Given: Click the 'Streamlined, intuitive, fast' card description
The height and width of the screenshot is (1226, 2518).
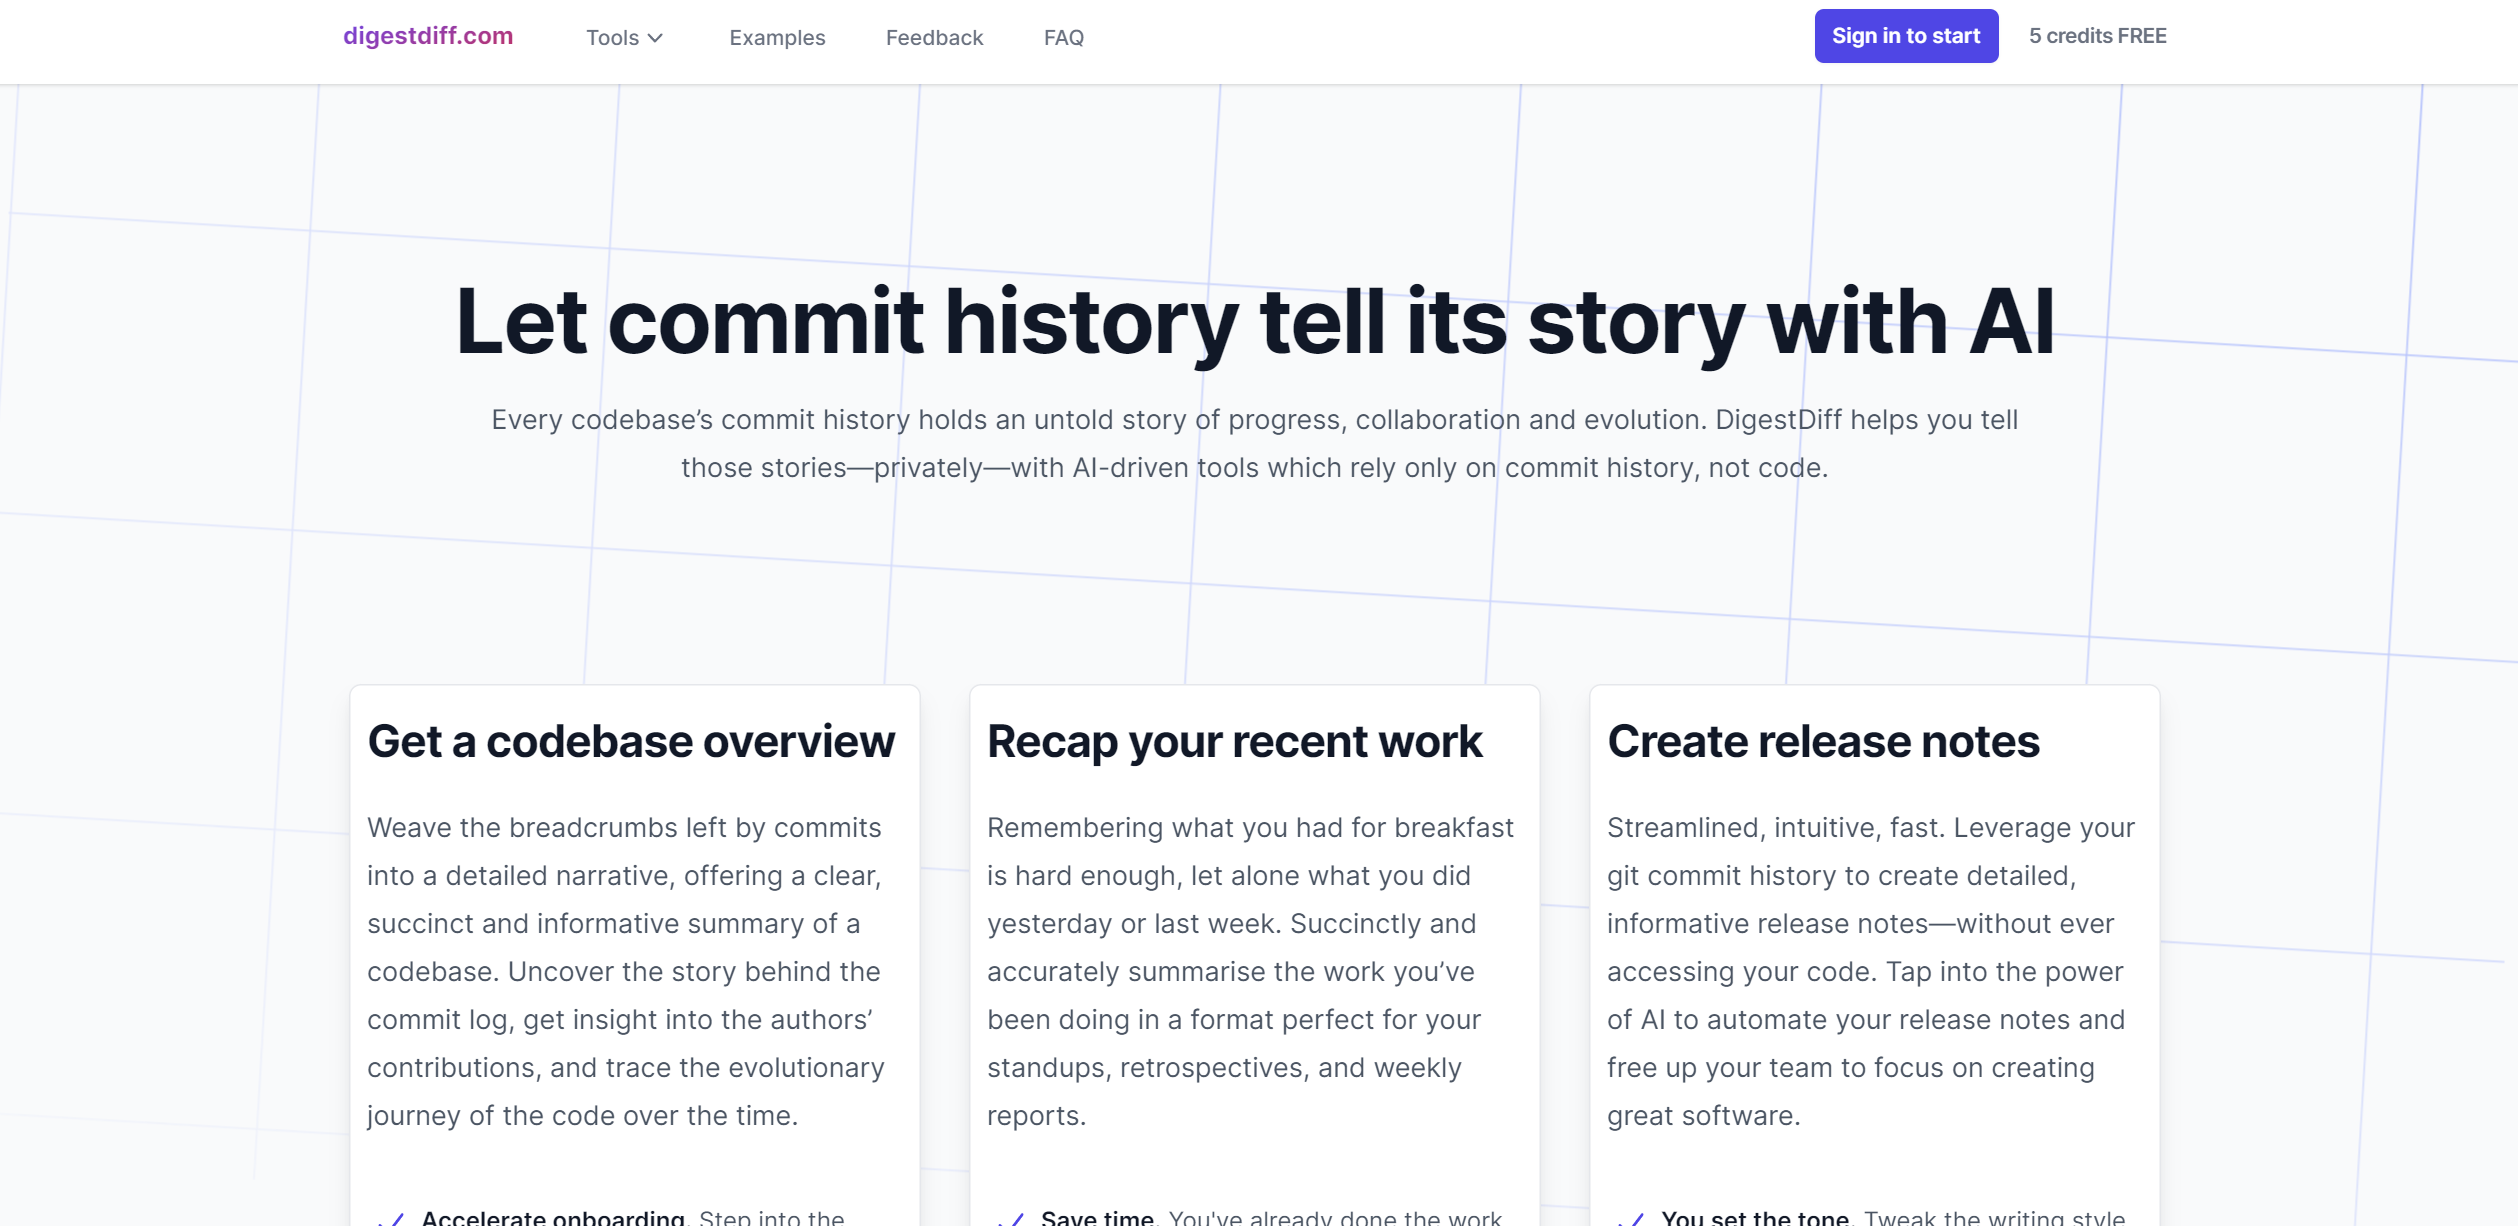Looking at the screenshot, I should tap(1870, 971).
